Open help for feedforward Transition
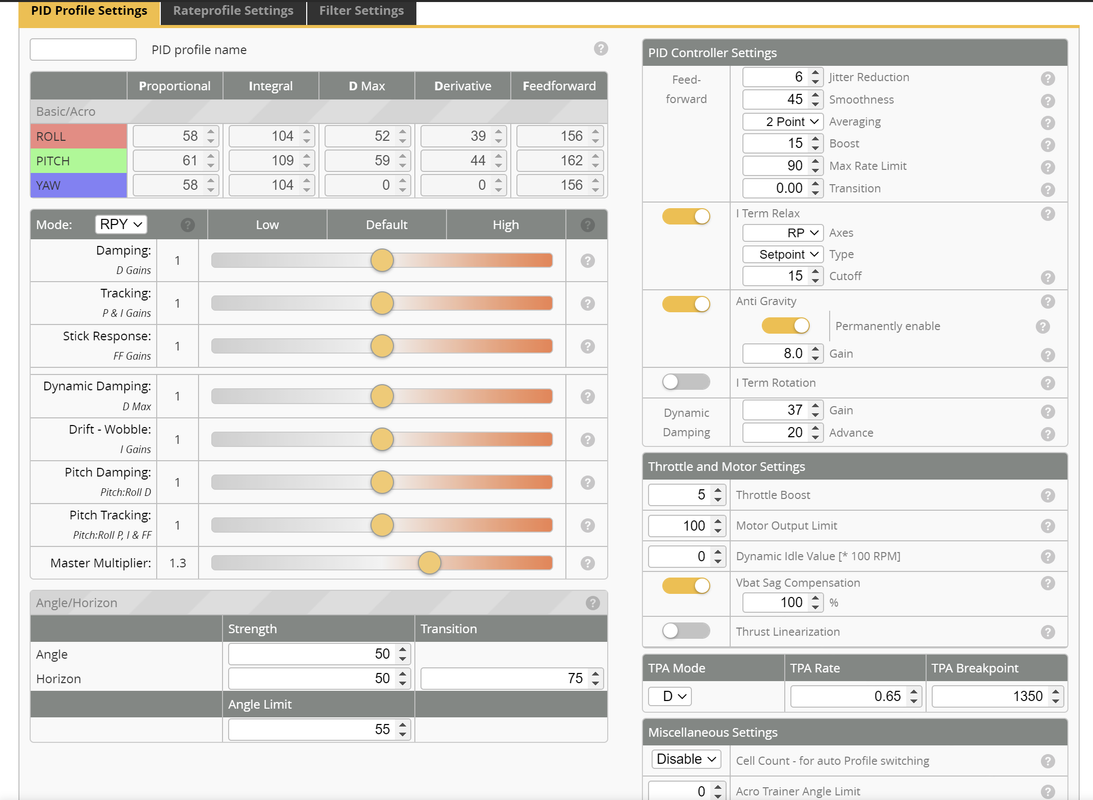Screen dimensions: 1093x800 [x=1048, y=190]
